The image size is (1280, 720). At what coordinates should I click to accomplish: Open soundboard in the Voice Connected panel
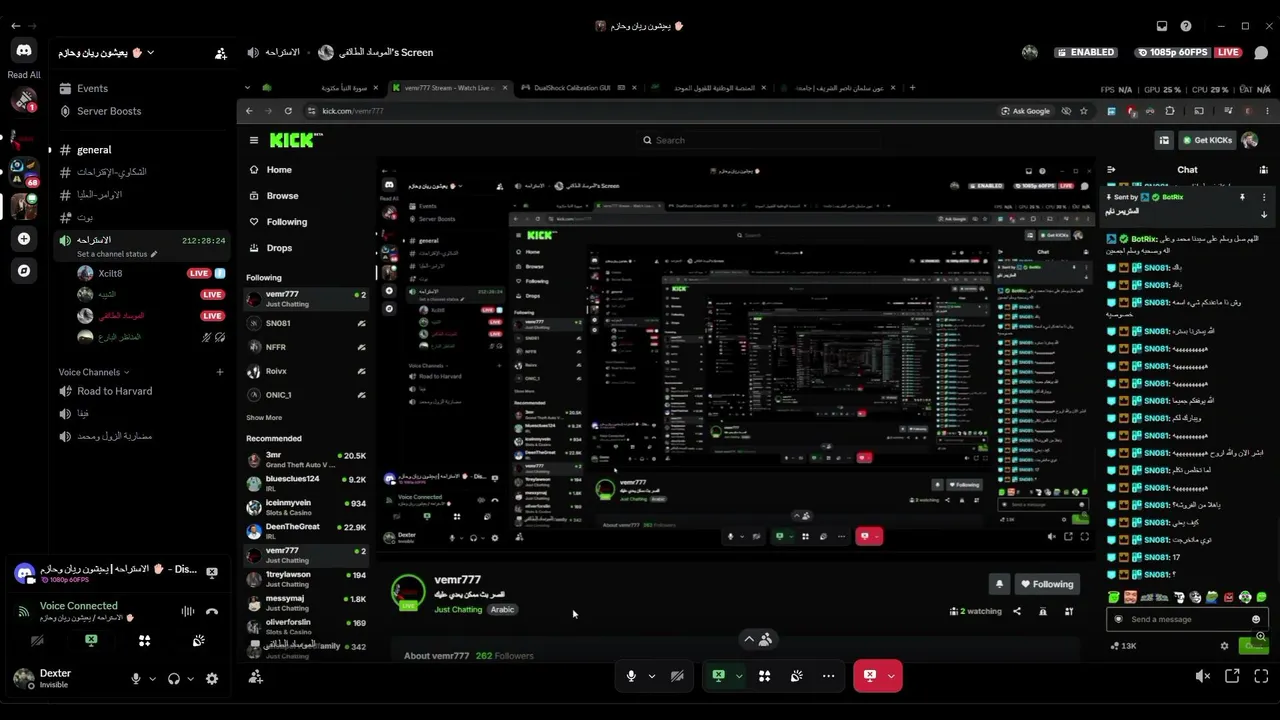coord(198,641)
